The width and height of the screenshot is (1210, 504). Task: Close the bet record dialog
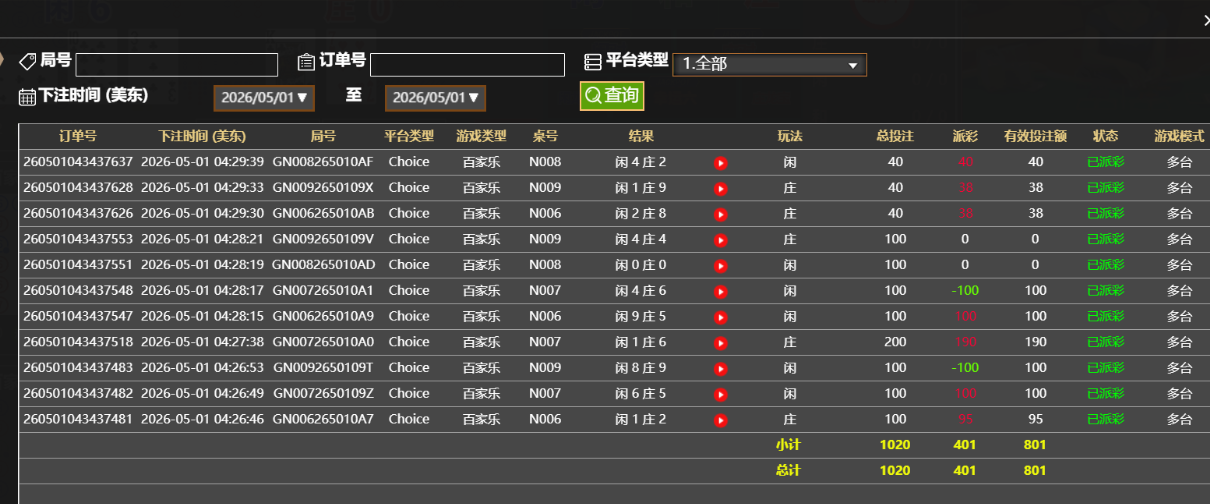tap(1204, 18)
